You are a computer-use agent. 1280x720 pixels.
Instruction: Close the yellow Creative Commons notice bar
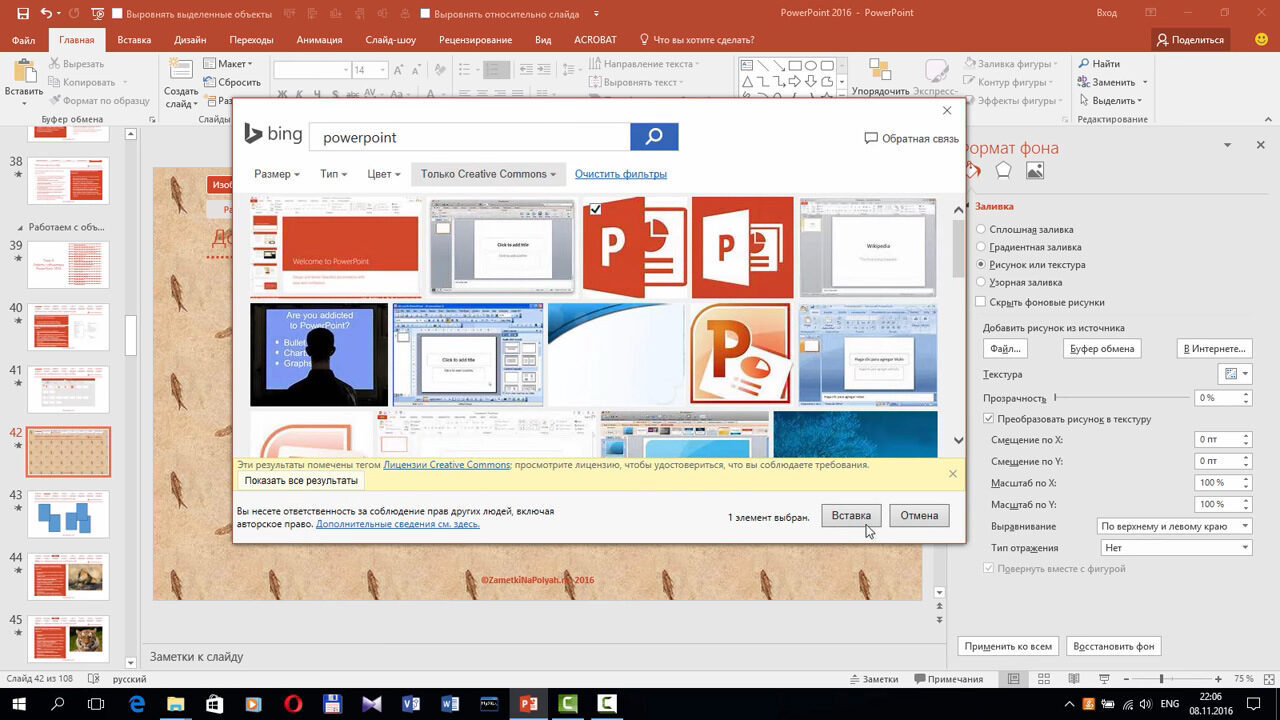coord(952,473)
